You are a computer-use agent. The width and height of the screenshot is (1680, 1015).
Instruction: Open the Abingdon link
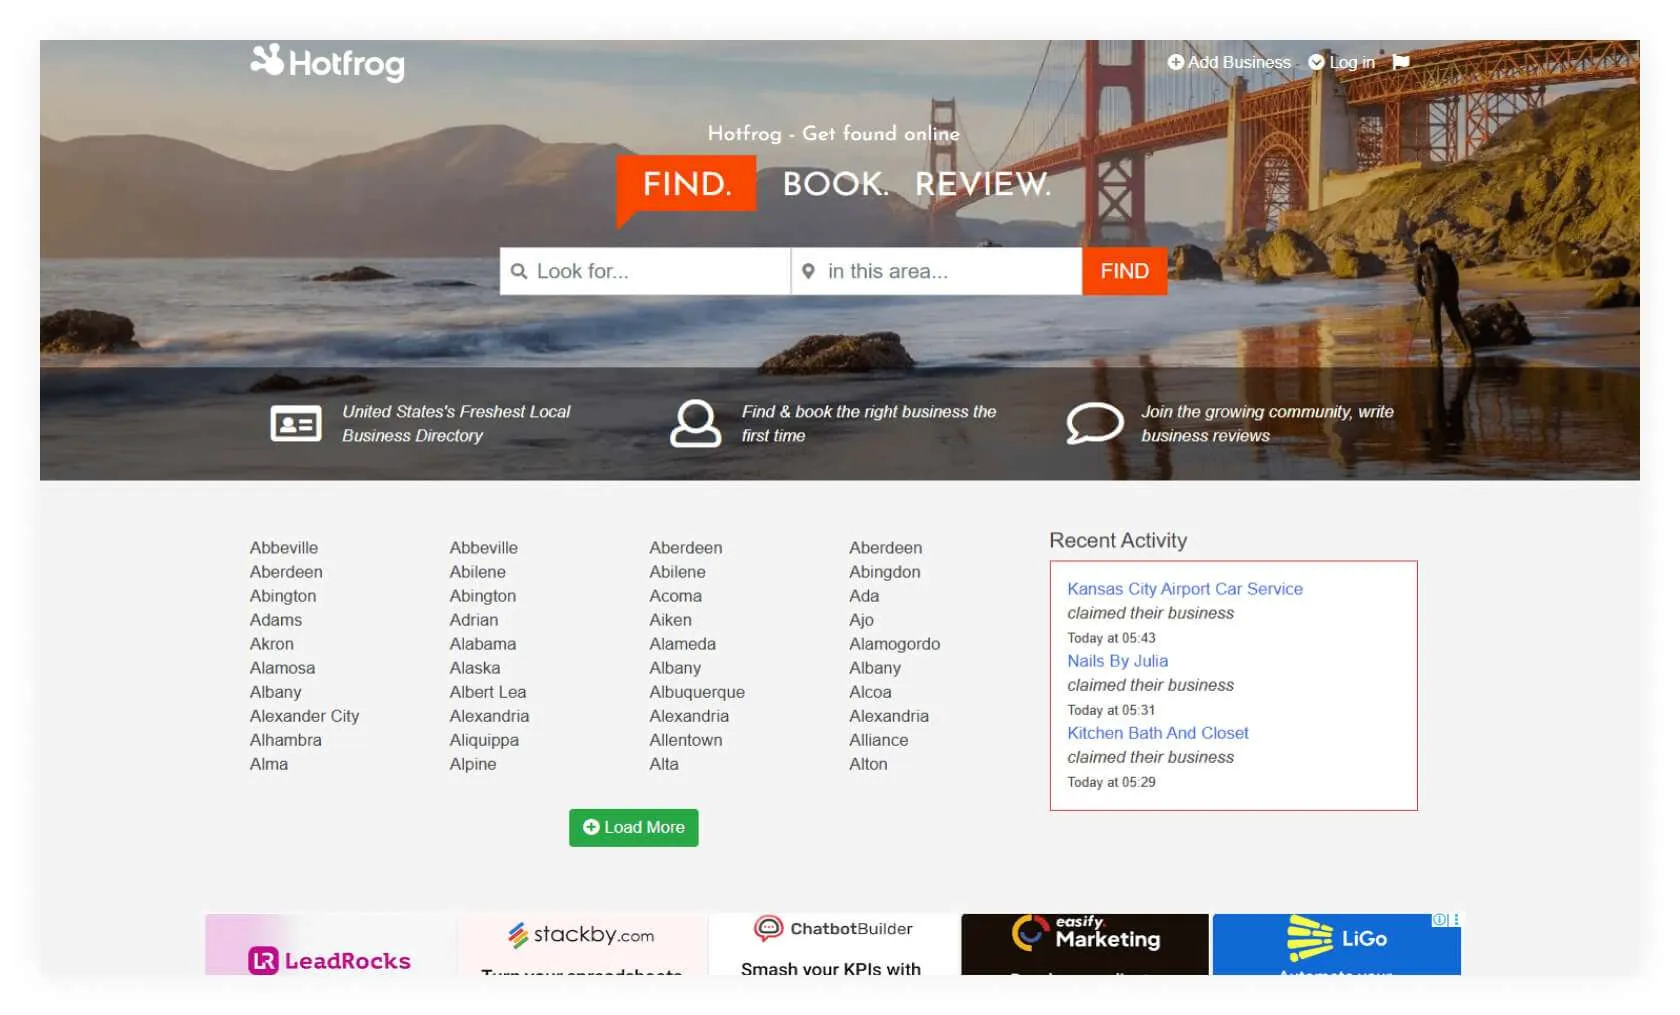pyautogui.click(x=885, y=572)
